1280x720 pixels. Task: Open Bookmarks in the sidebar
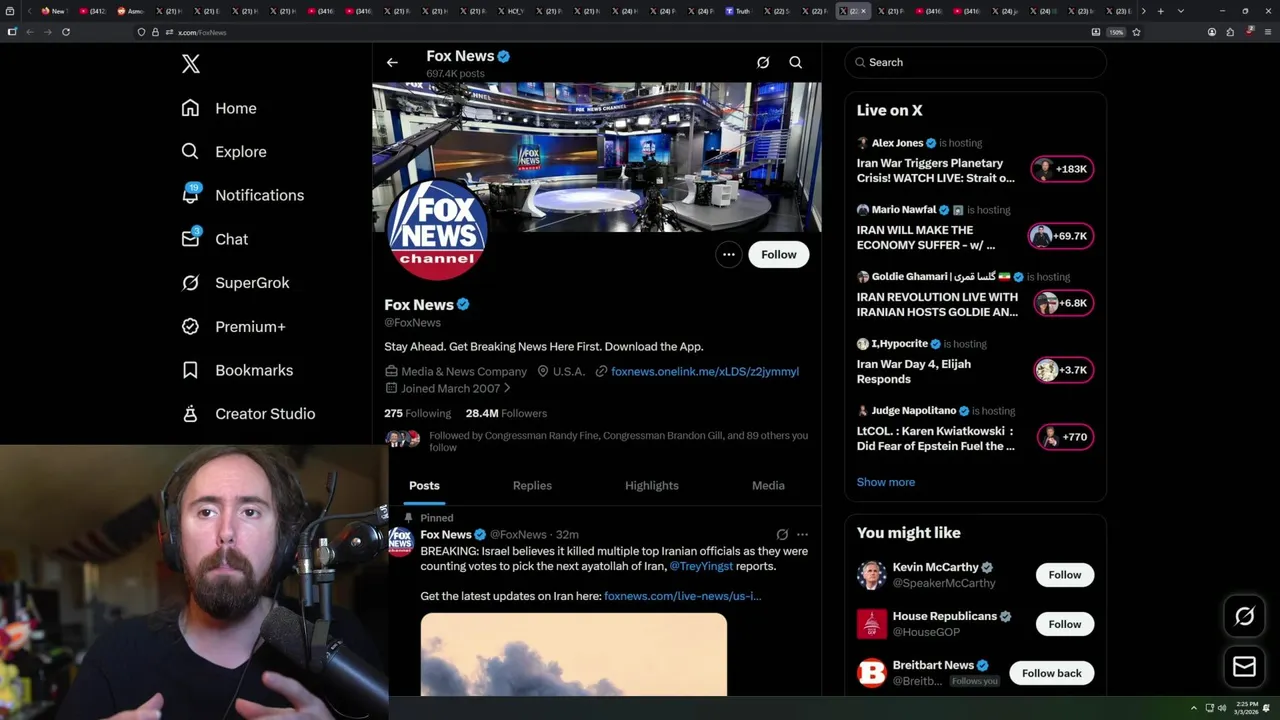(237, 370)
